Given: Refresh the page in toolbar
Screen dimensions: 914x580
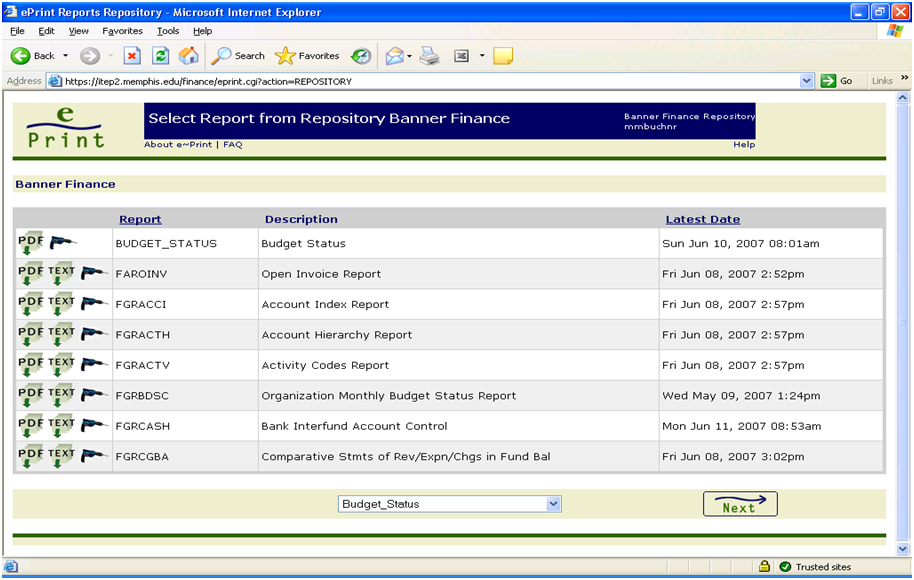Looking at the screenshot, I should point(160,56).
